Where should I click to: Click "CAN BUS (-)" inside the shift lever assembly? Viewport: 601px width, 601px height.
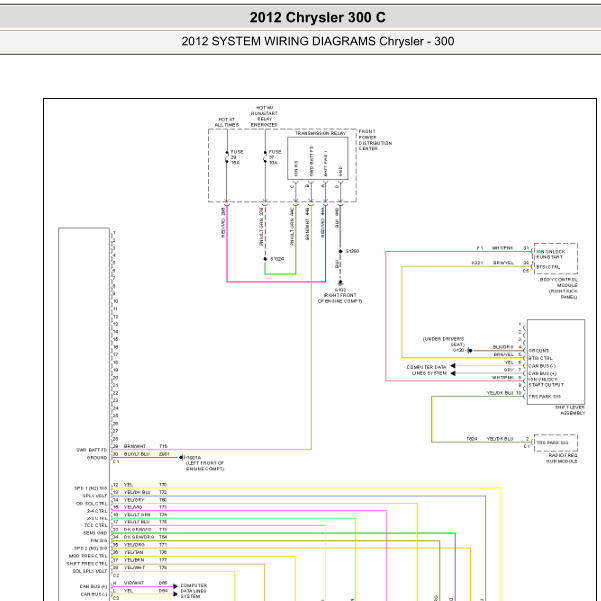[542, 366]
